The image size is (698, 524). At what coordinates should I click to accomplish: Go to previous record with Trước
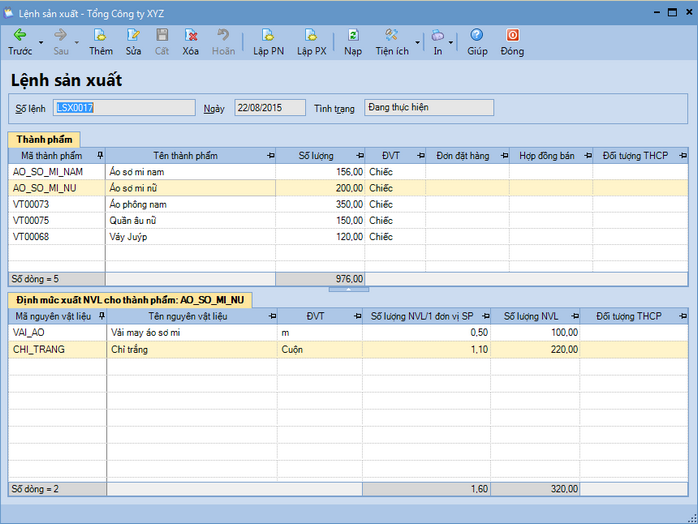tap(20, 42)
